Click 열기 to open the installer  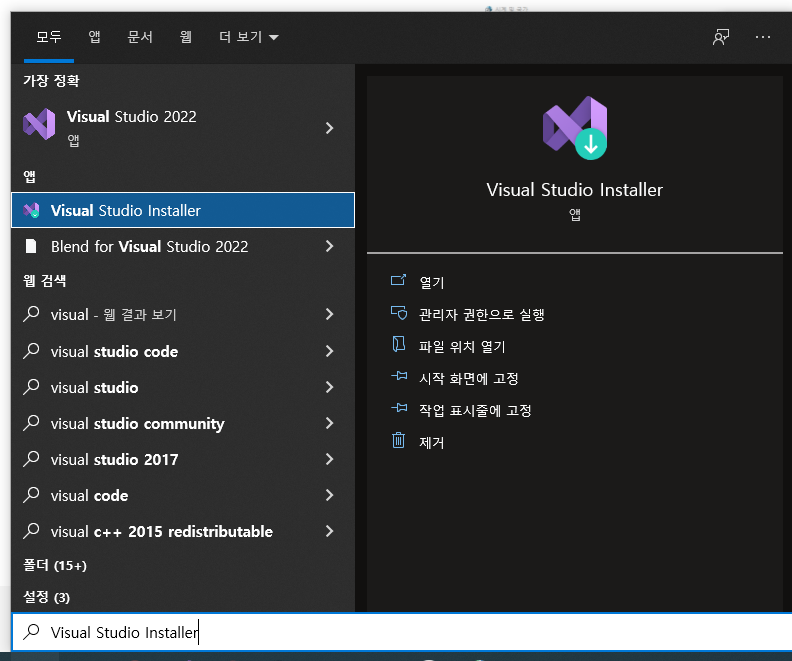432,282
